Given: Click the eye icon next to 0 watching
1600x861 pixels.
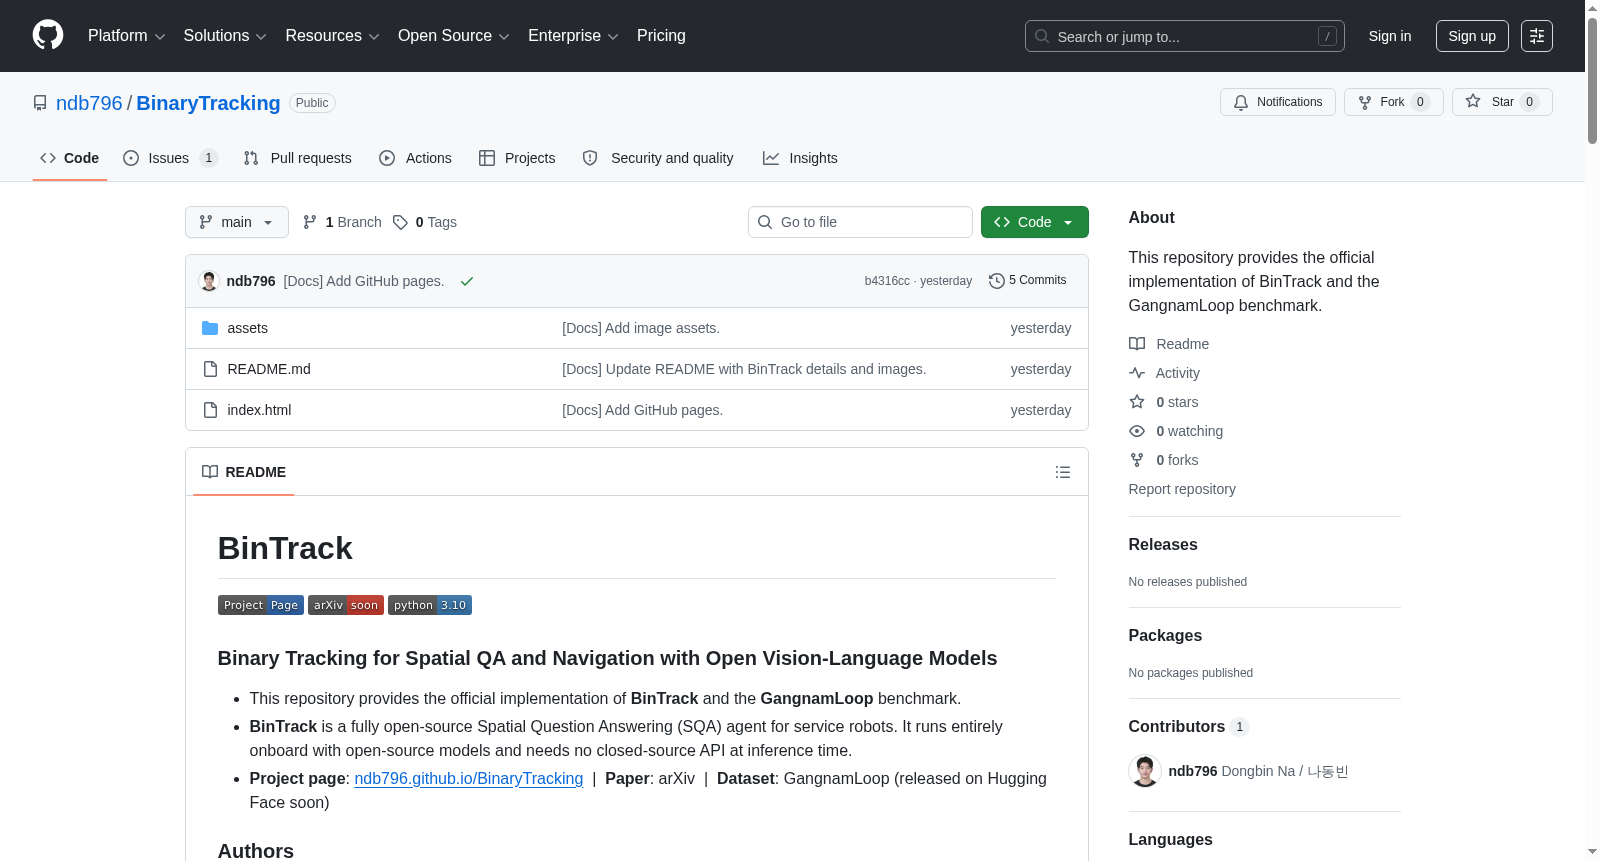Looking at the screenshot, I should tap(1137, 431).
